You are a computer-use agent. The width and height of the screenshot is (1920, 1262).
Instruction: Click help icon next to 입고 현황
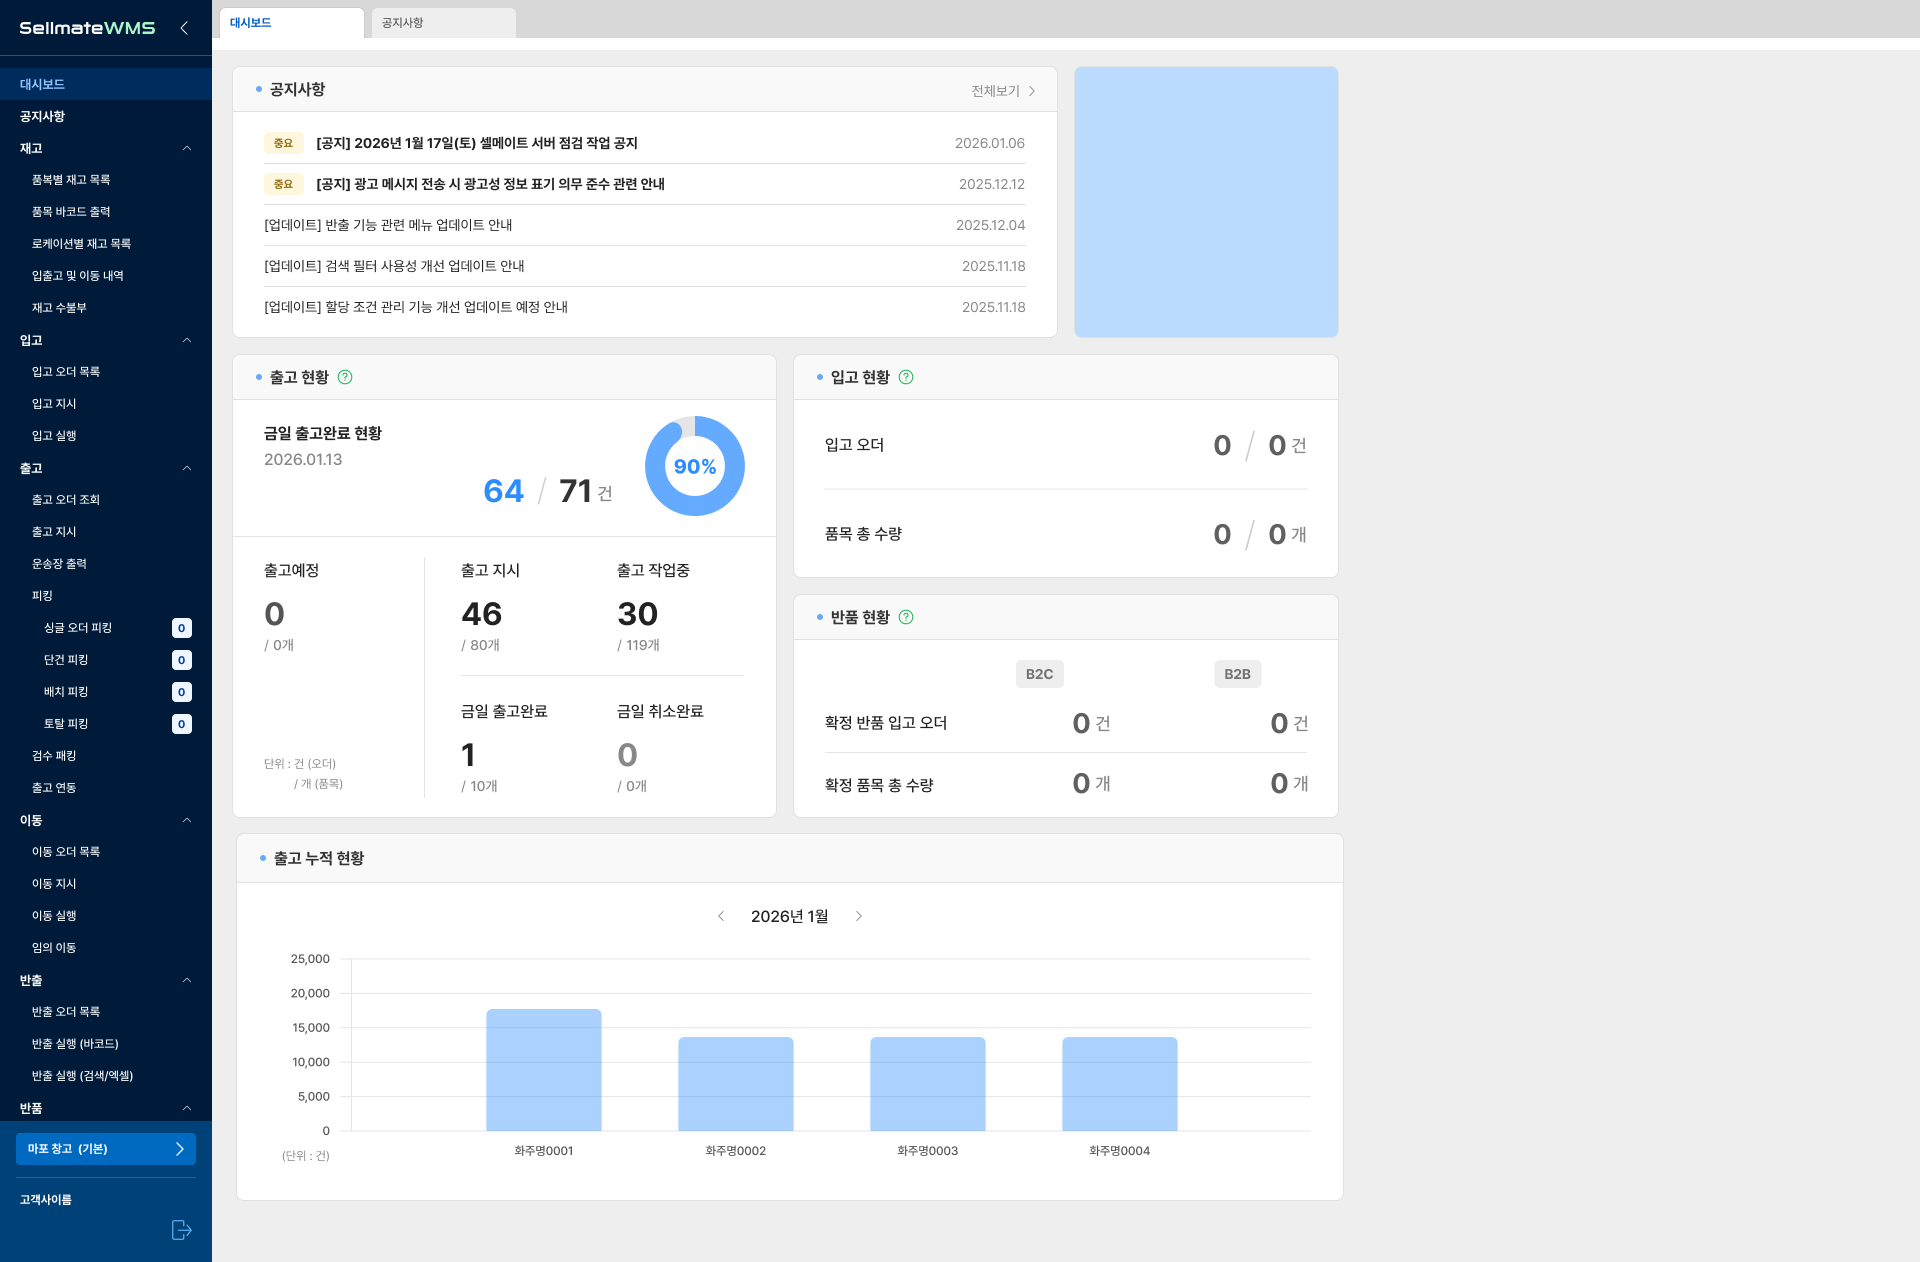906,377
